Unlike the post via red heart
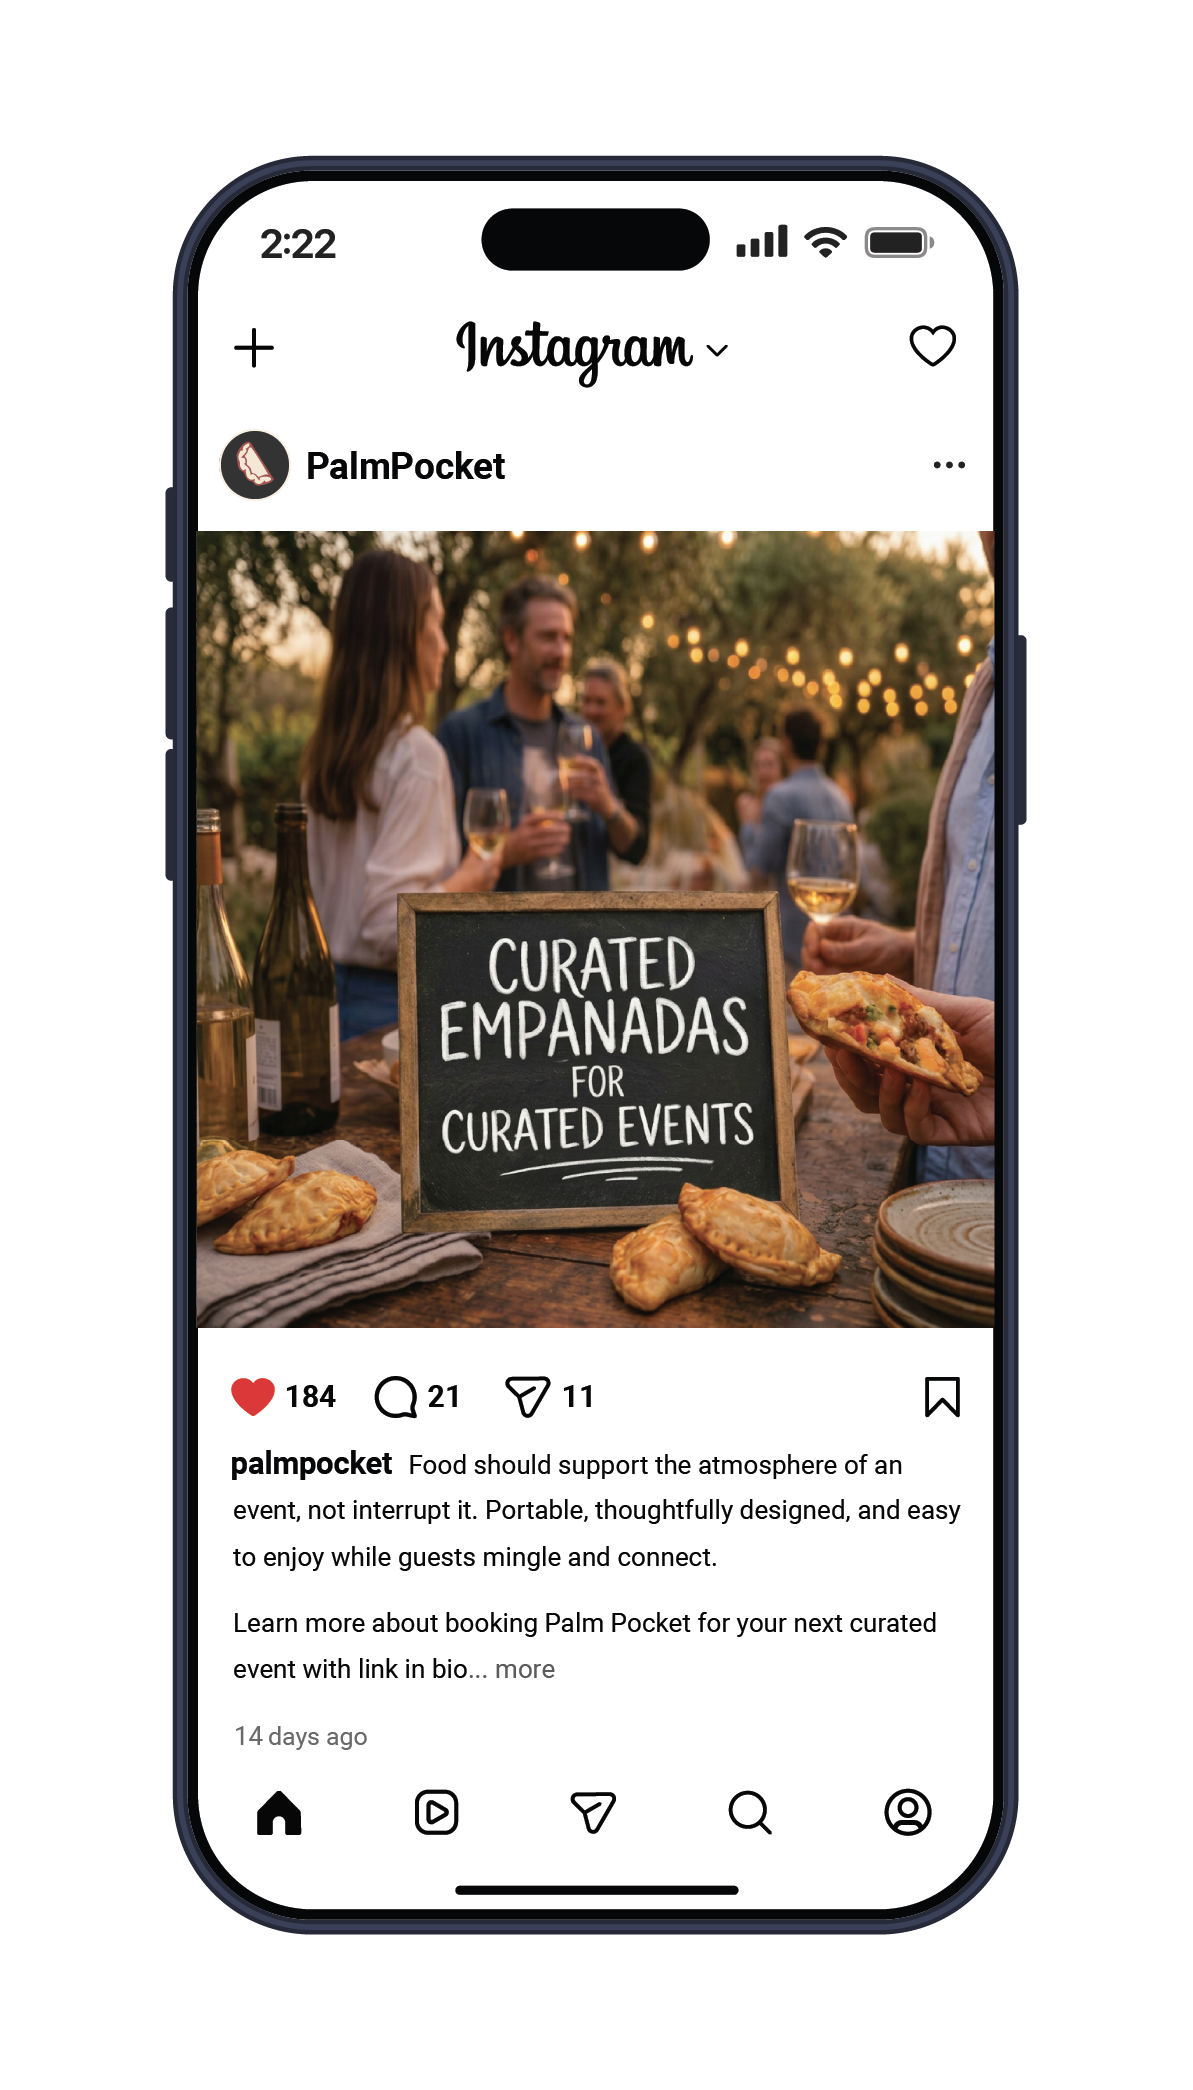Image resolution: width=1193 pixels, height=2090 pixels. click(x=253, y=1396)
